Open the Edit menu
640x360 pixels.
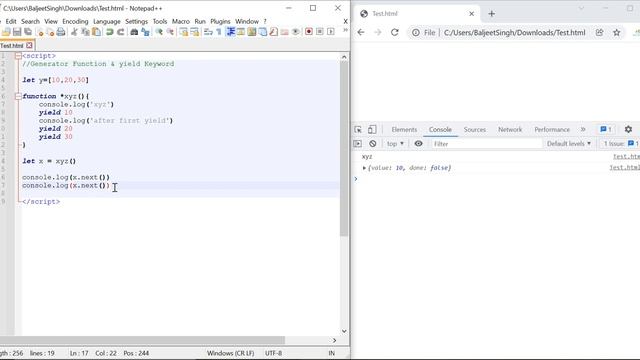[x=11, y=21]
